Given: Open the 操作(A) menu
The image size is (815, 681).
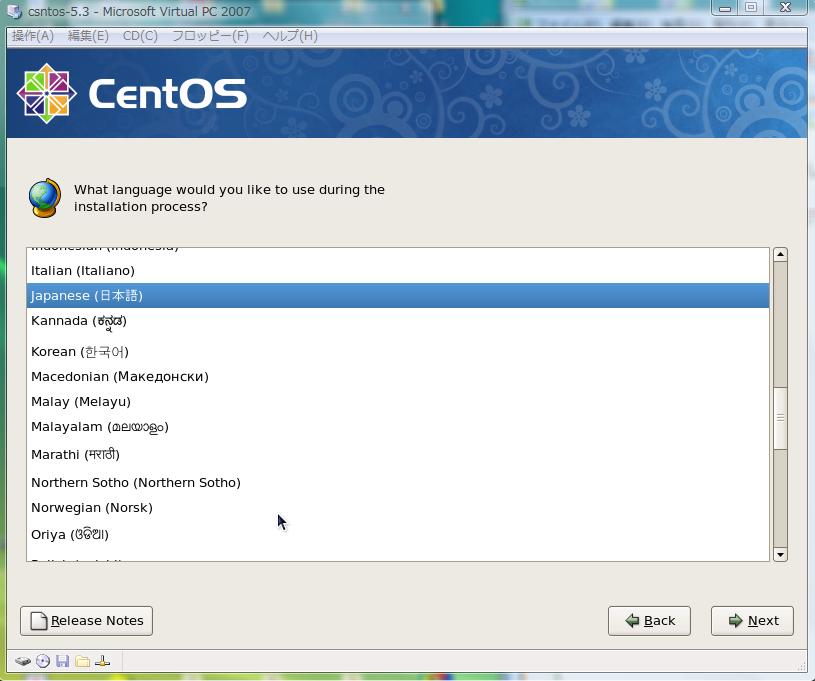Looking at the screenshot, I should click(32, 36).
